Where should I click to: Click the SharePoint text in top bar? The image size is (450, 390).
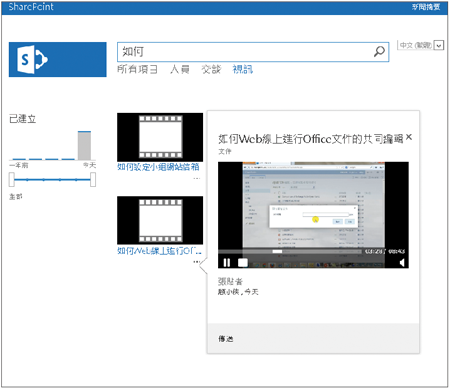coord(31,7)
